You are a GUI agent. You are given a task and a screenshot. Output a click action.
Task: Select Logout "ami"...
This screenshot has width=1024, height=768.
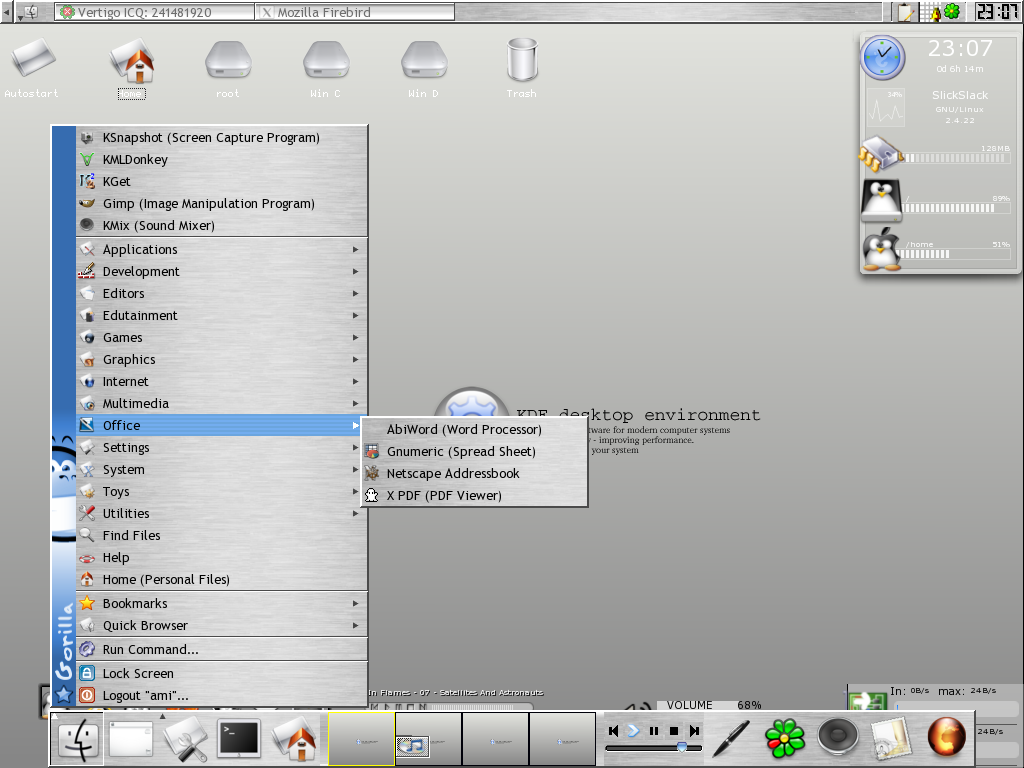(222, 696)
